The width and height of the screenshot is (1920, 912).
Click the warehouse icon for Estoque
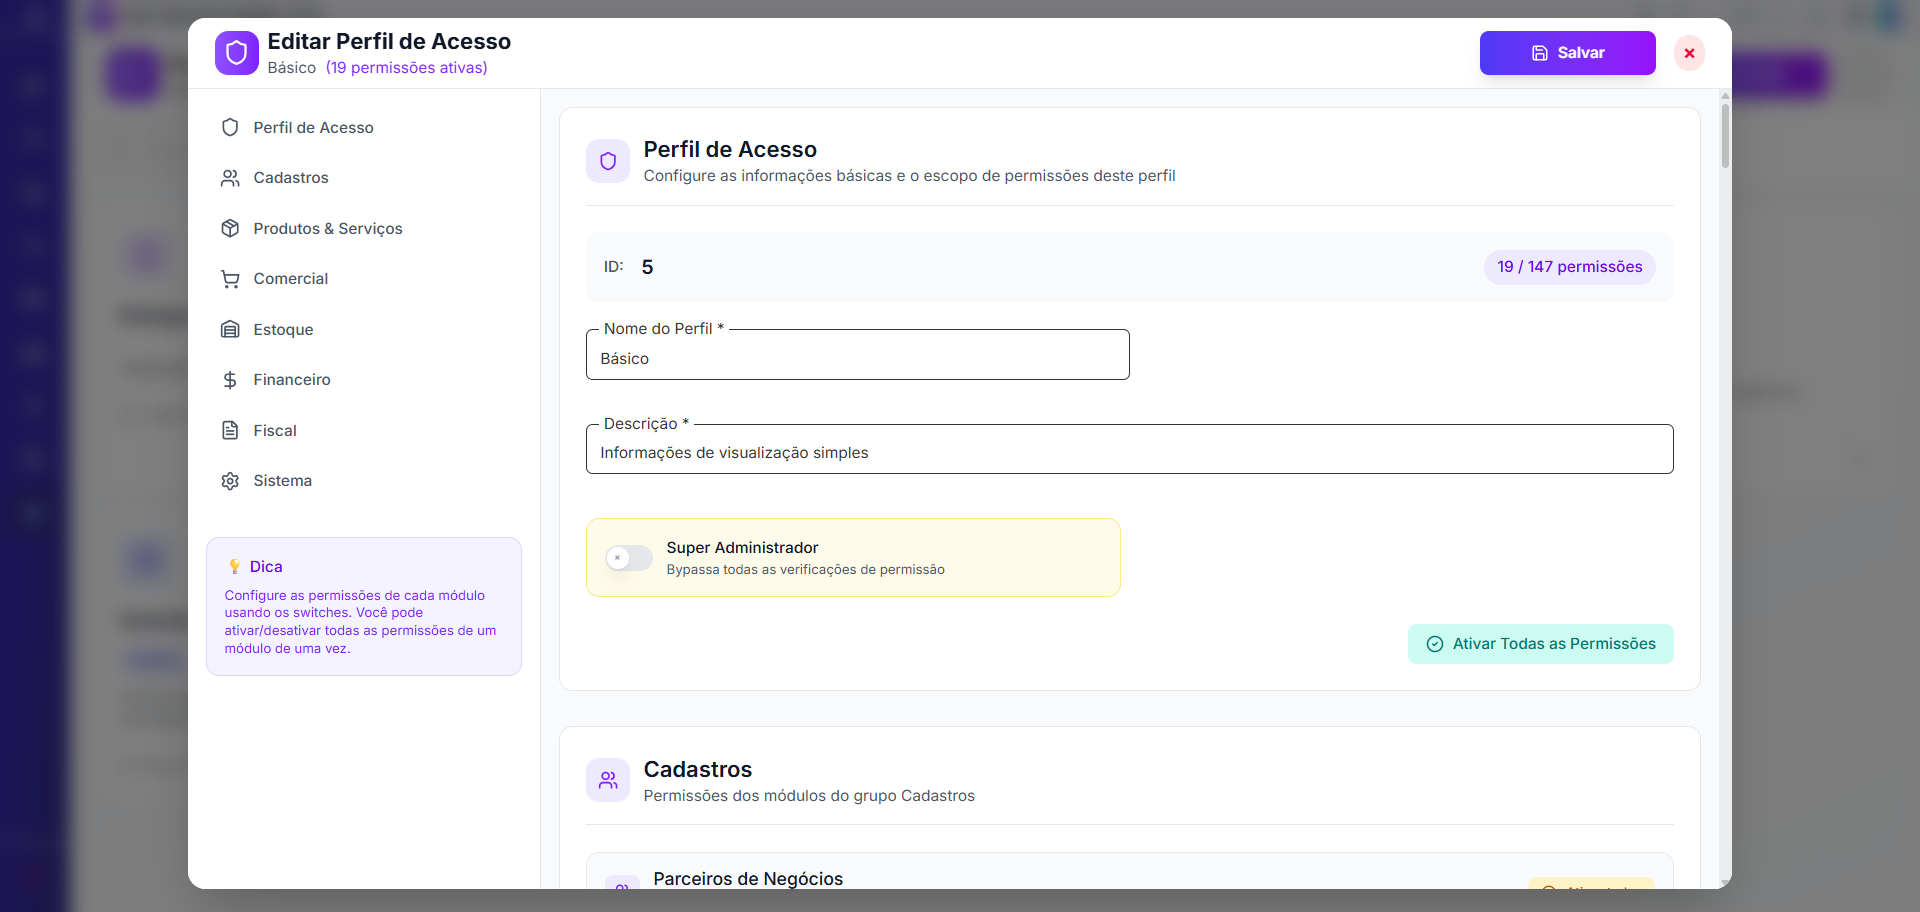[230, 329]
